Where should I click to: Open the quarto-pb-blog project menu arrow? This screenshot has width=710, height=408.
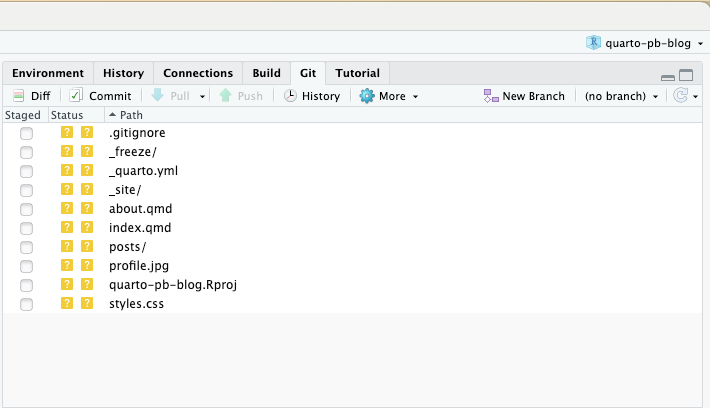tap(700, 43)
